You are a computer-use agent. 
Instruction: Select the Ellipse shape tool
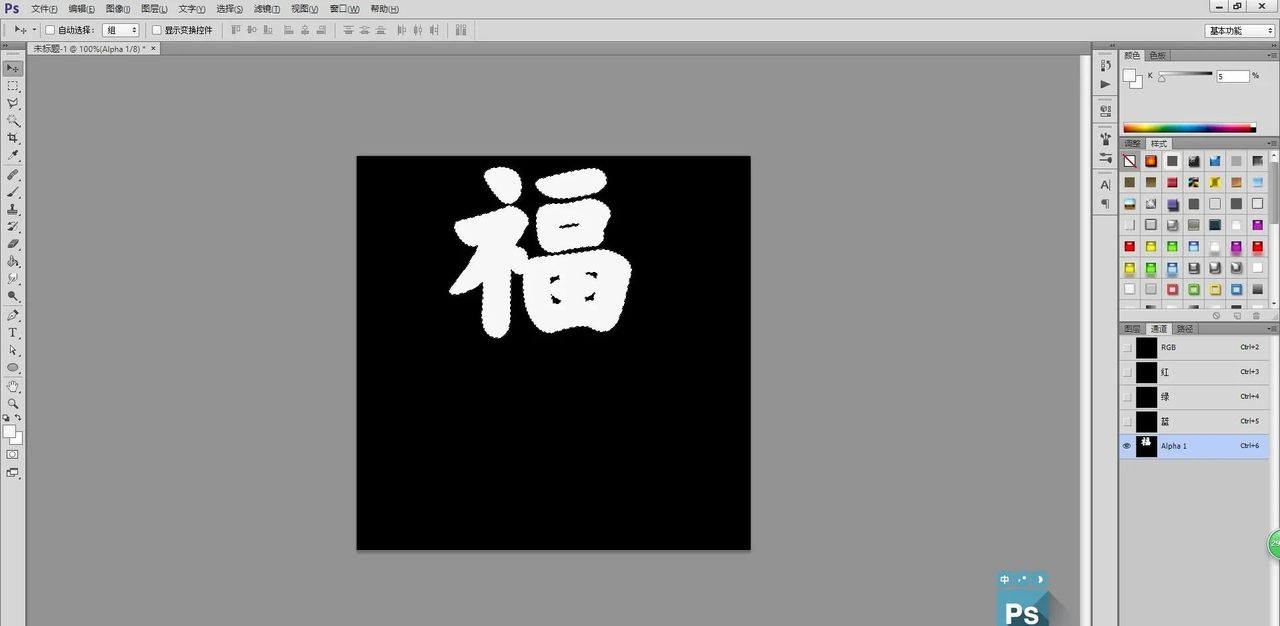point(13,368)
